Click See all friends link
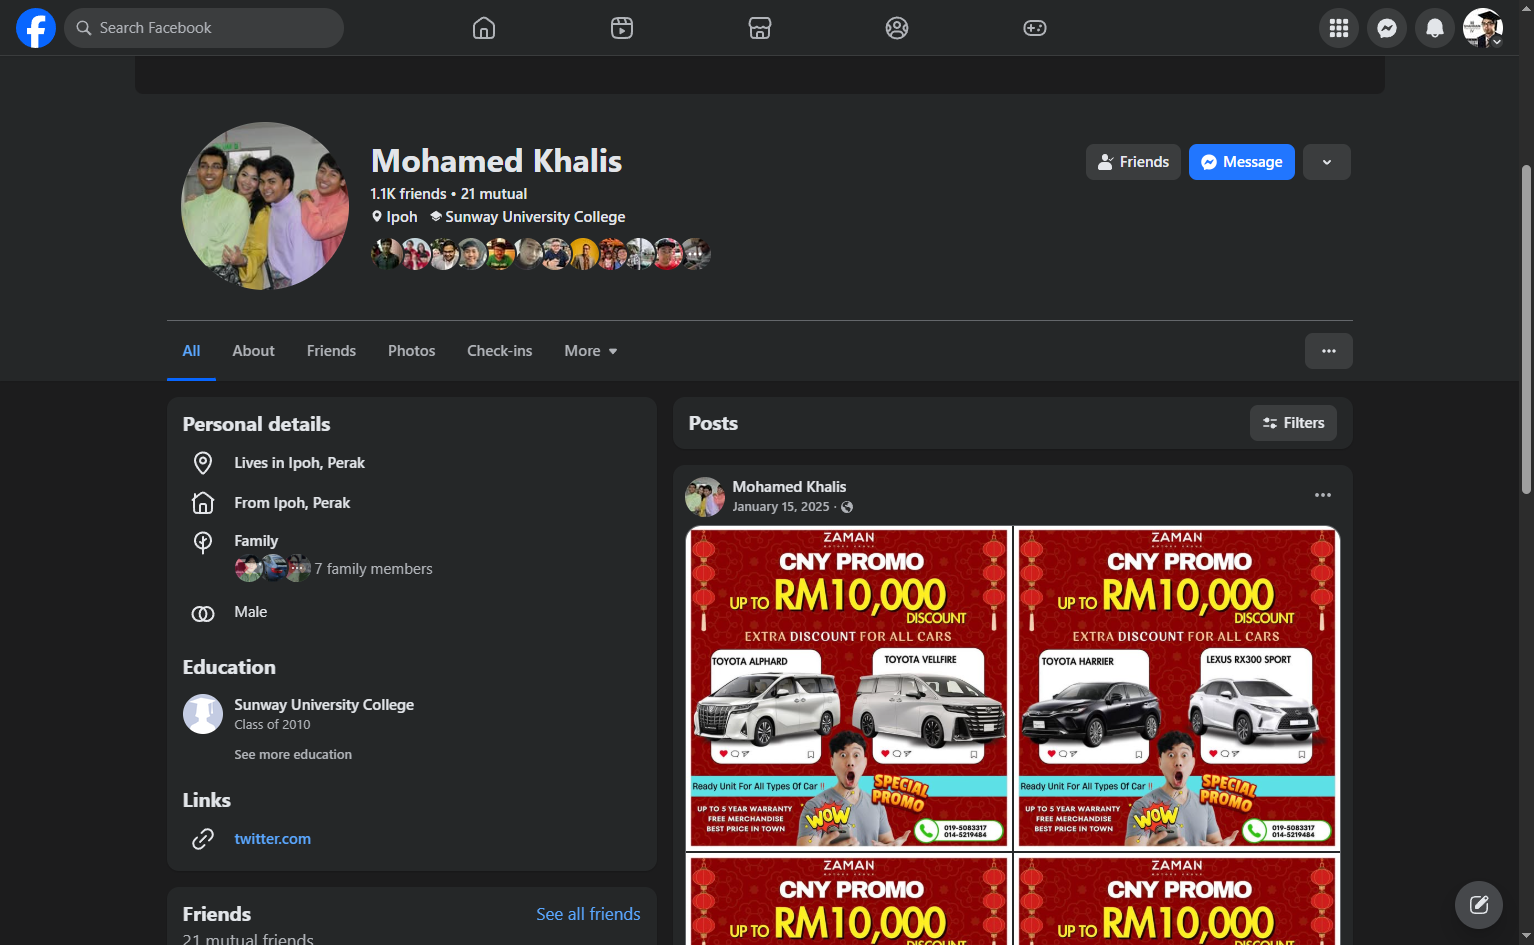Viewport: 1534px width, 945px height. (588, 914)
